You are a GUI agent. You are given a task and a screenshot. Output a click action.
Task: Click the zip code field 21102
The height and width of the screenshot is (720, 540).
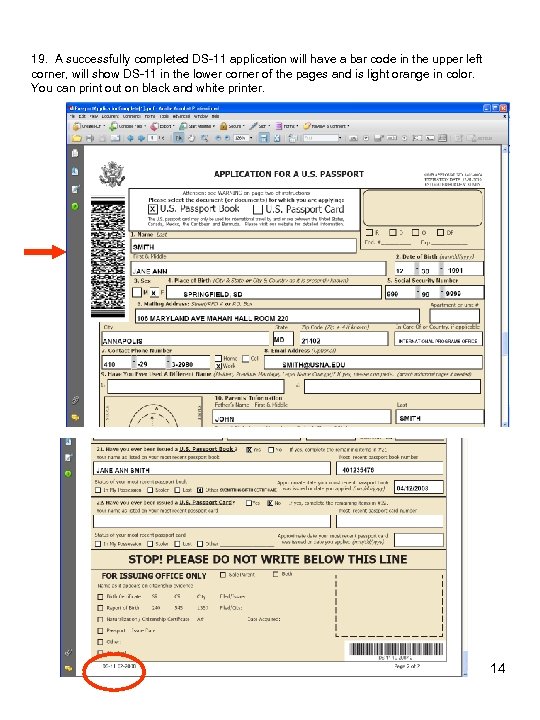pyautogui.click(x=343, y=339)
